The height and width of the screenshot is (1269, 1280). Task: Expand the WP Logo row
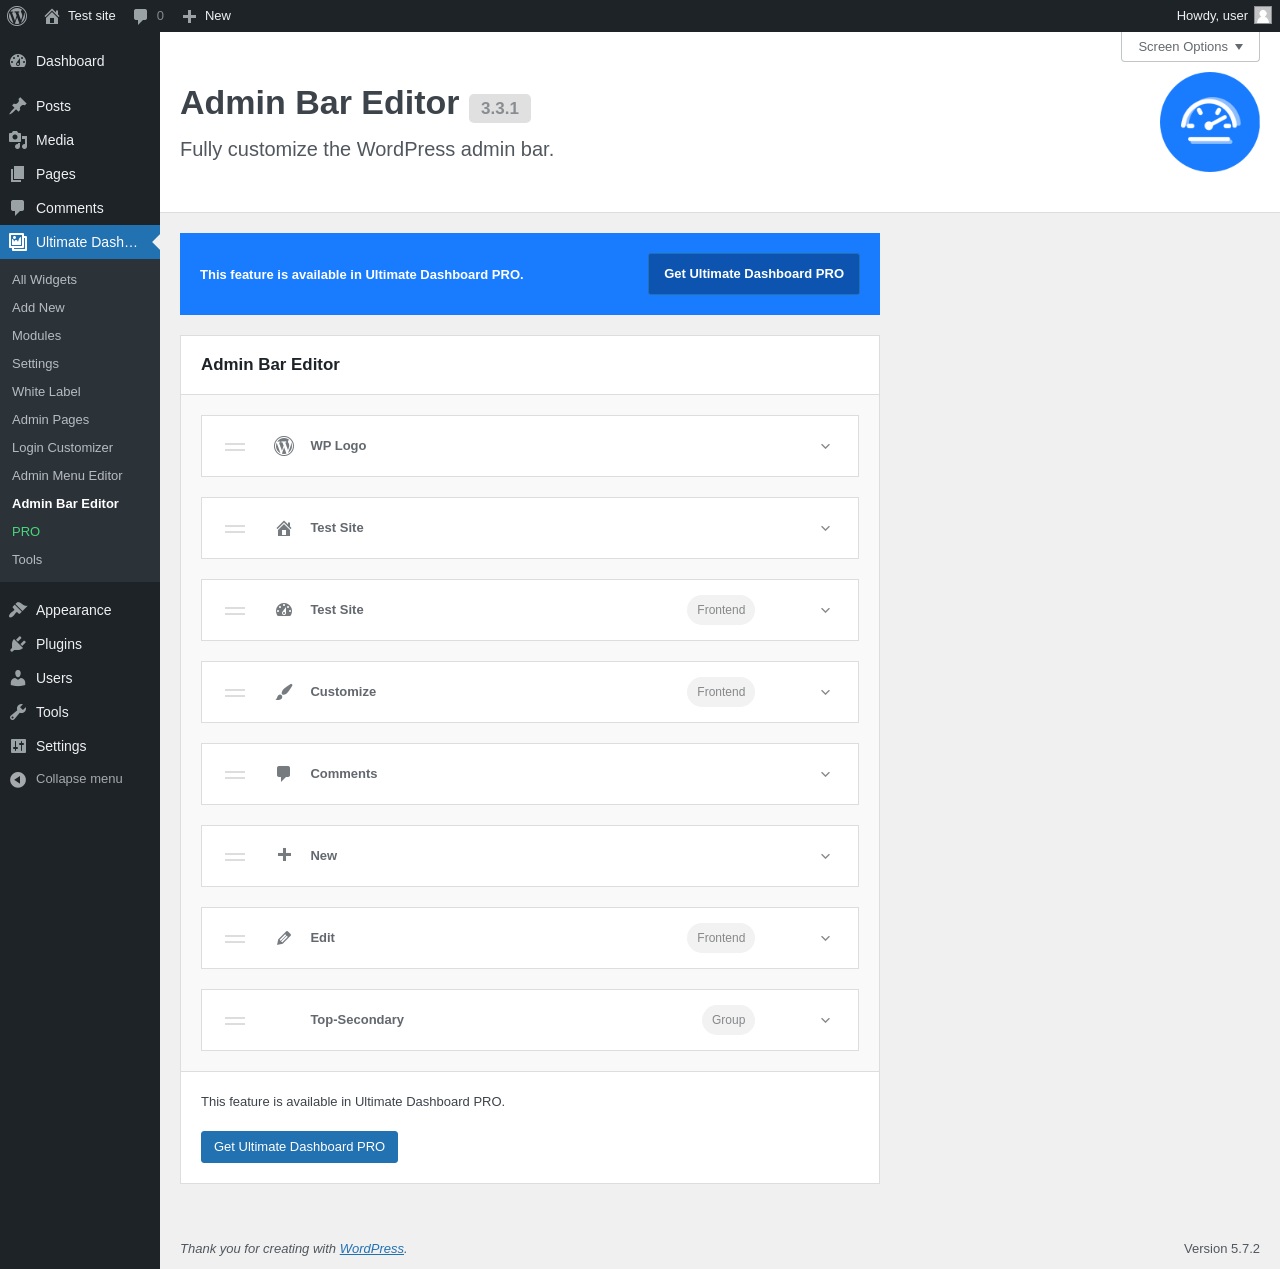pos(826,446)
